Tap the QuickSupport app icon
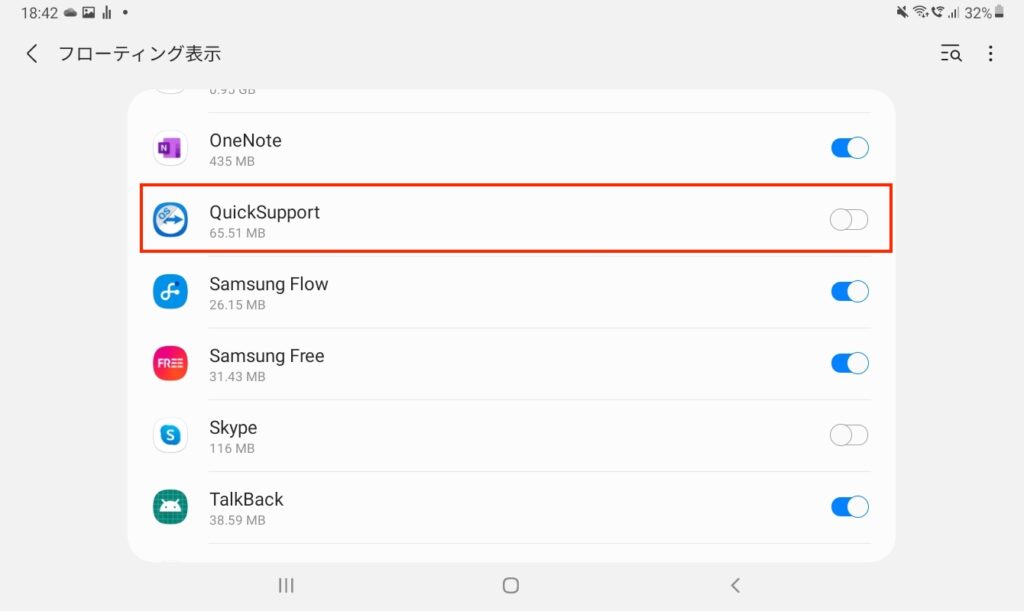The width and height of the screenshot is (1024, 611). pyautogui.click(x=170, y=220)
